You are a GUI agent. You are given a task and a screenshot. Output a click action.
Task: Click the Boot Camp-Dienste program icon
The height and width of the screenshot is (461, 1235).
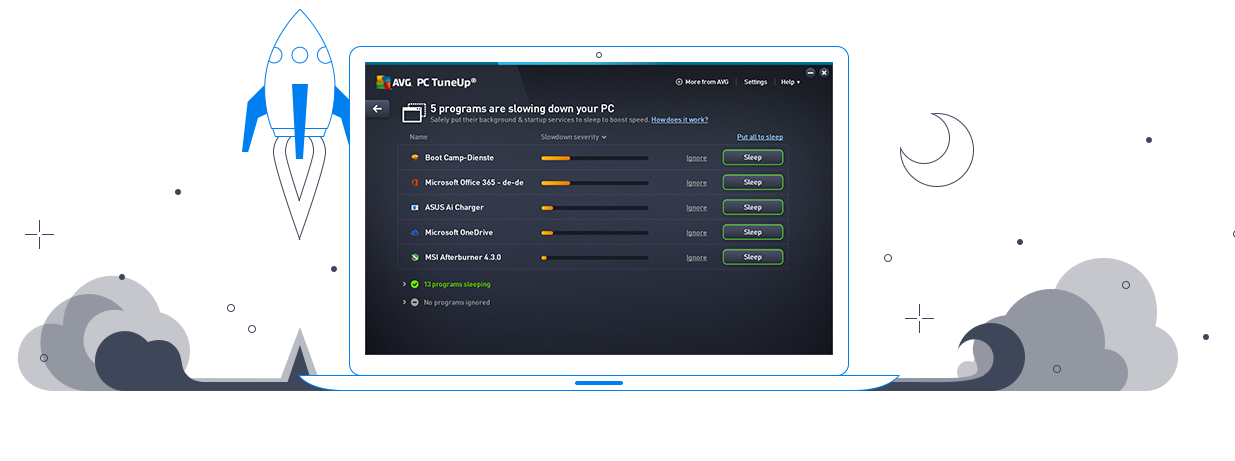point(414,158)
